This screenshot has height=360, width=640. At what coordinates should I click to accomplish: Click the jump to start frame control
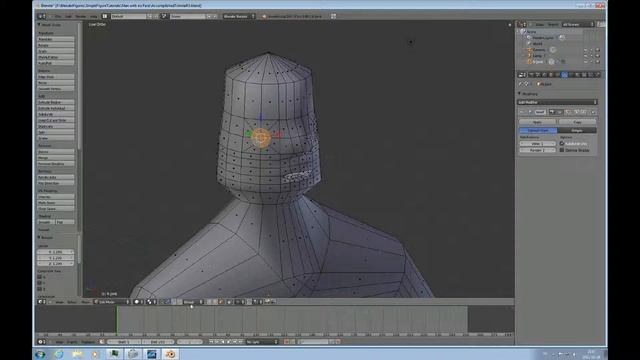(212, 342)
